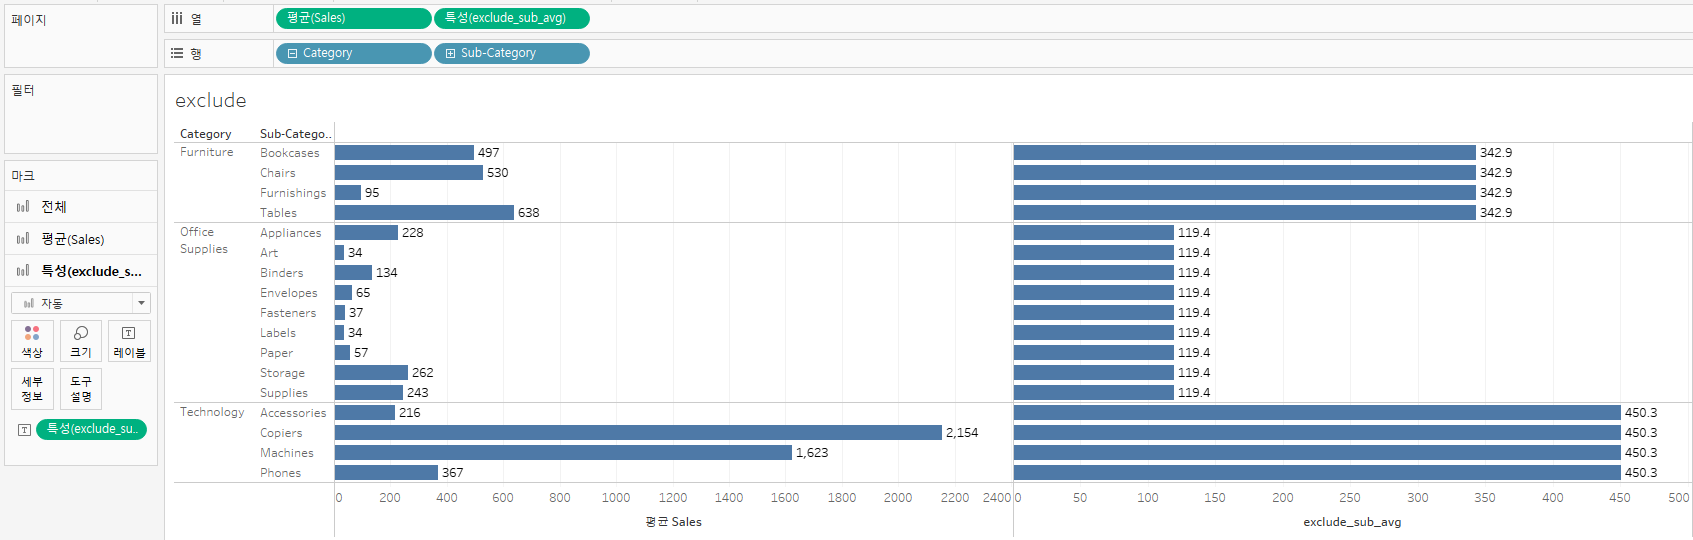Image resolution: width=1693 pixels, height=540 pixels.
Task: Click the Machines sales bar labeled 1,623
Action: coord(563,453)
